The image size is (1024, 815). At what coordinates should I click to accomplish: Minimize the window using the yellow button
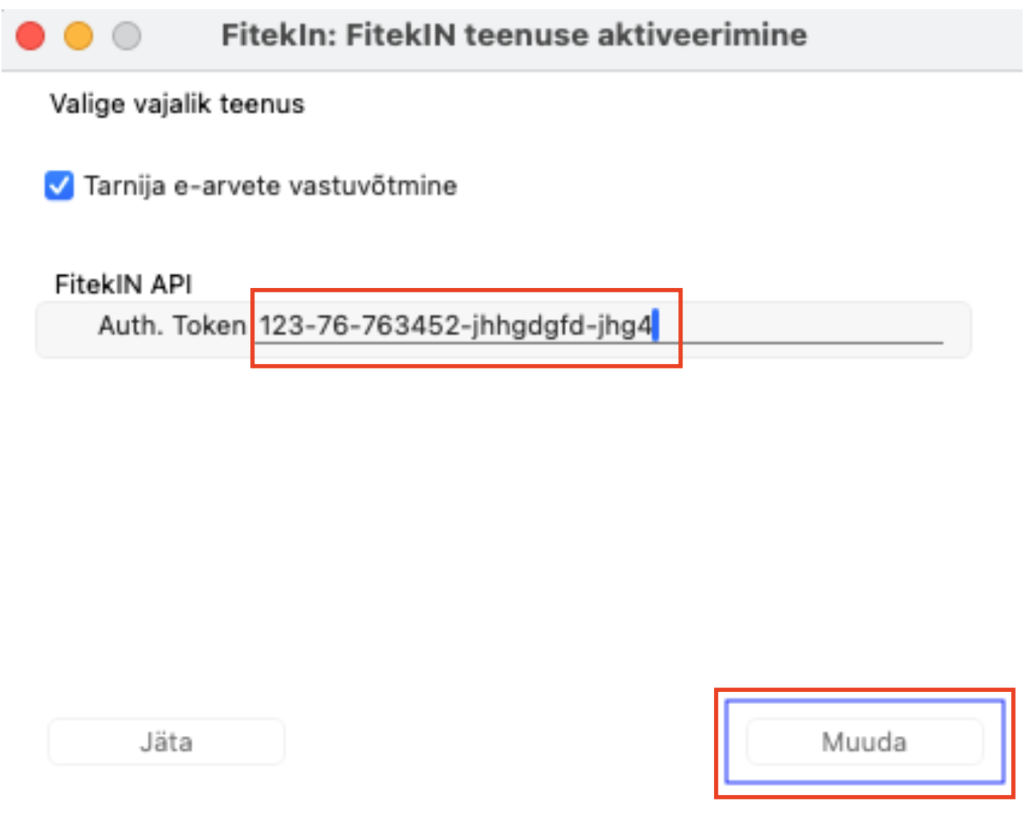click(x=78, y=37)
